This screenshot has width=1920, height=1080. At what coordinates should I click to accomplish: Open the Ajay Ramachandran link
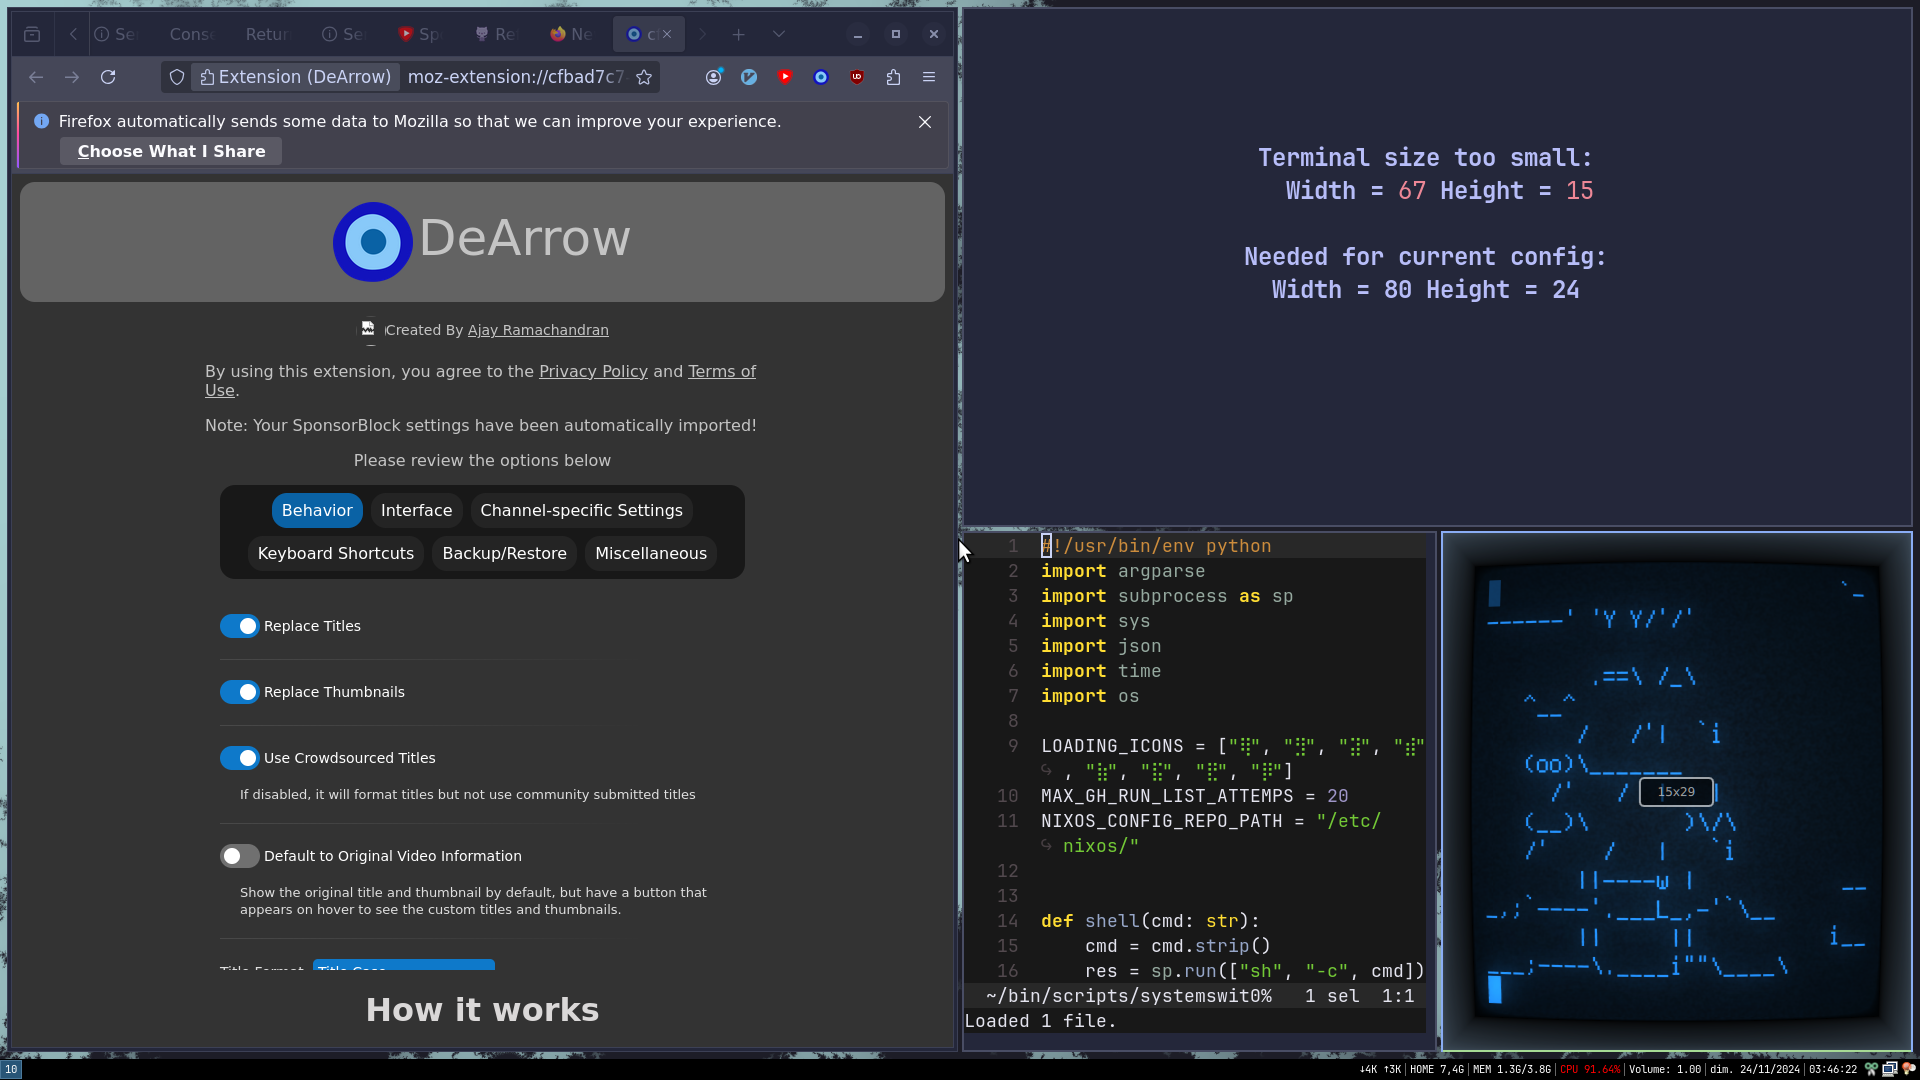click(538, 330)
